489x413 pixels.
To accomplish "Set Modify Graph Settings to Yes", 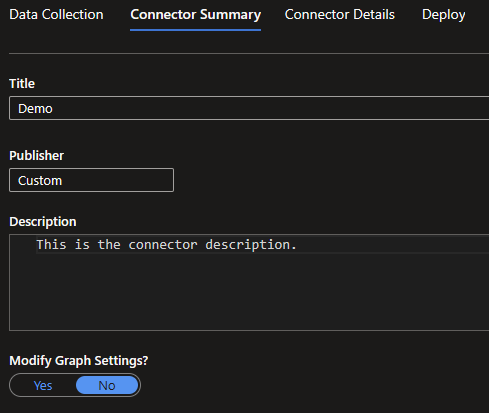I will coord(43,386).
